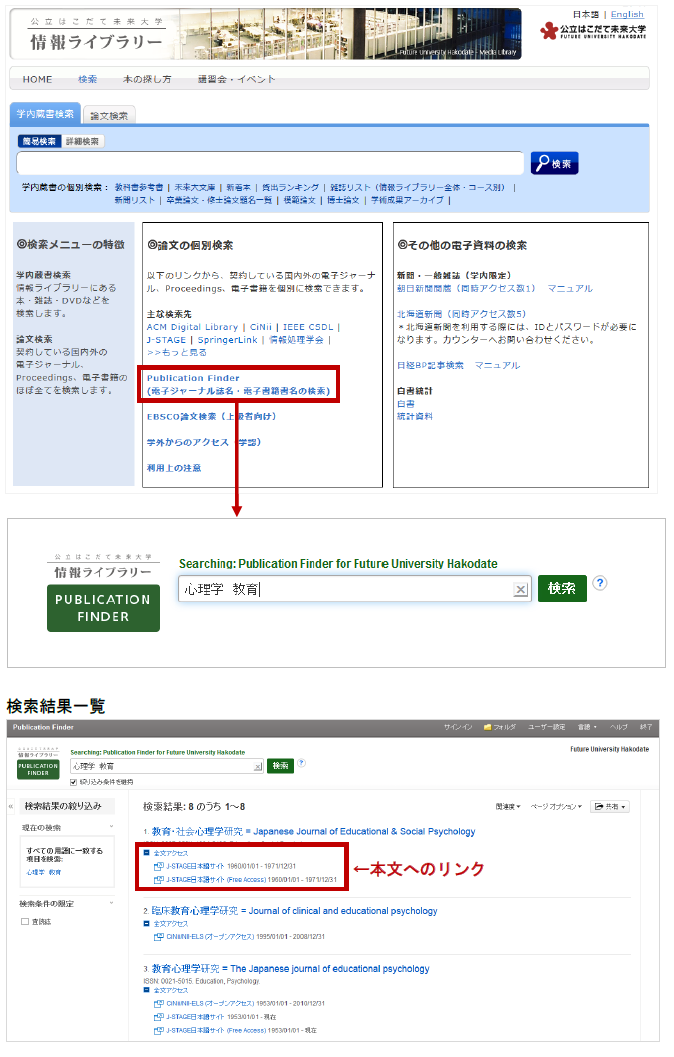
Task: Open J-STAGE link in 主な検索先
Action: point(166,340)
